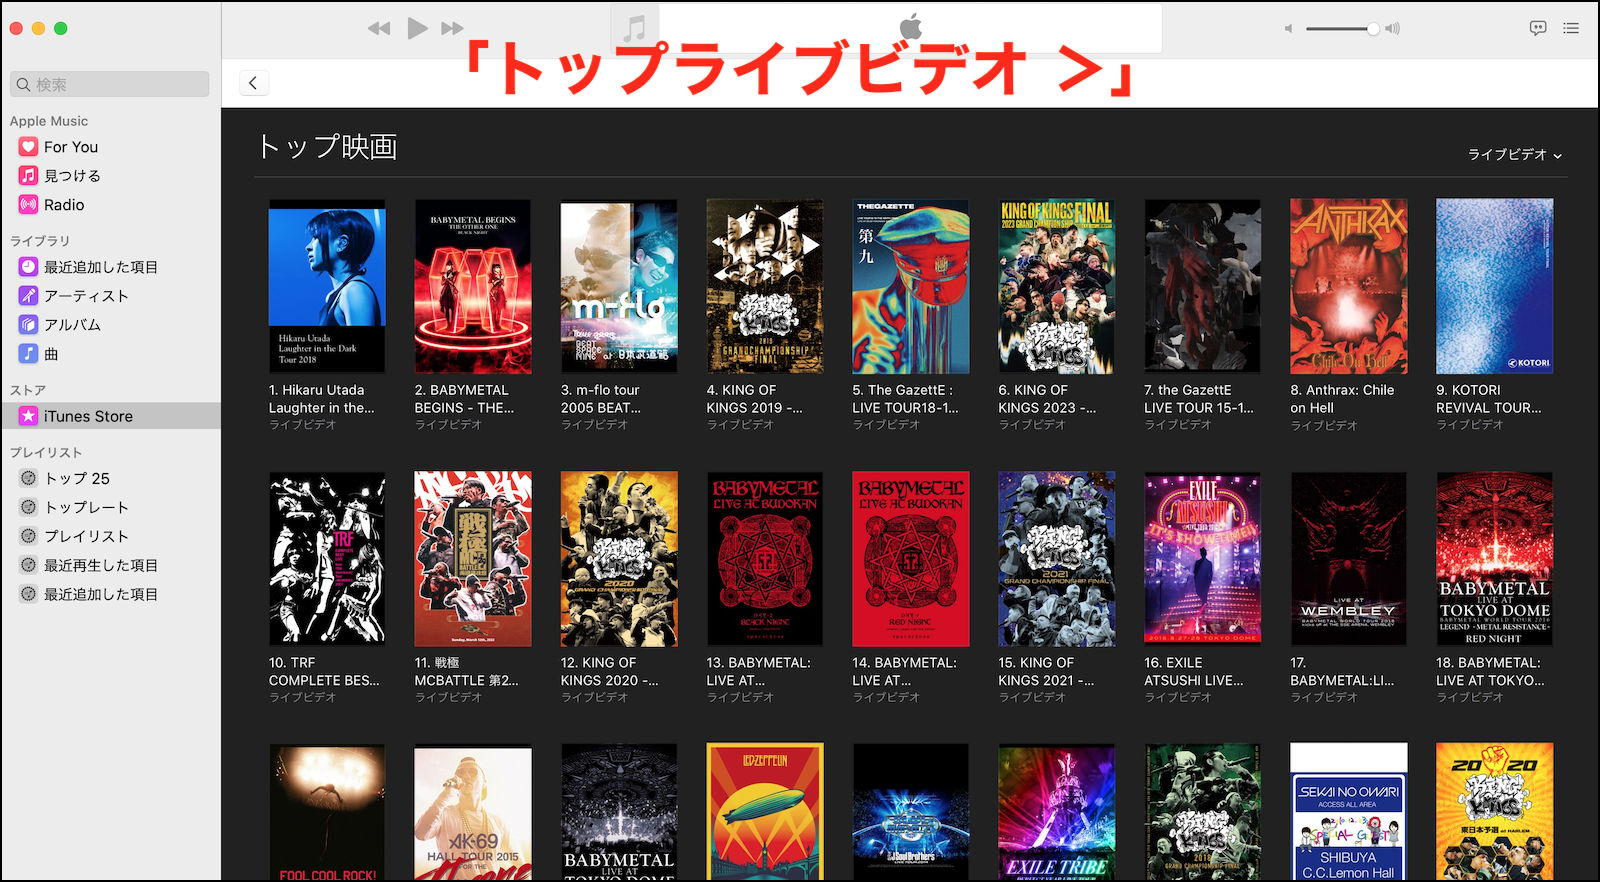Click the music note now-playing artwork
This screenshot has height=882, width=1600.
[x=635, y=28]
